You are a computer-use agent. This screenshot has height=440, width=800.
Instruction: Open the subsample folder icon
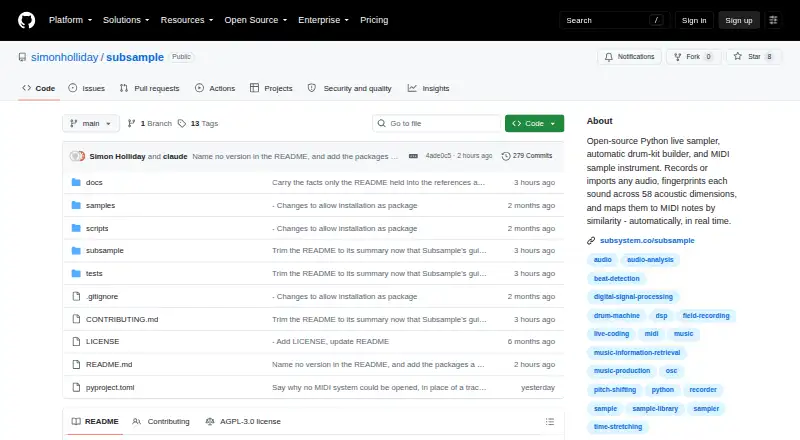(76, 251)
